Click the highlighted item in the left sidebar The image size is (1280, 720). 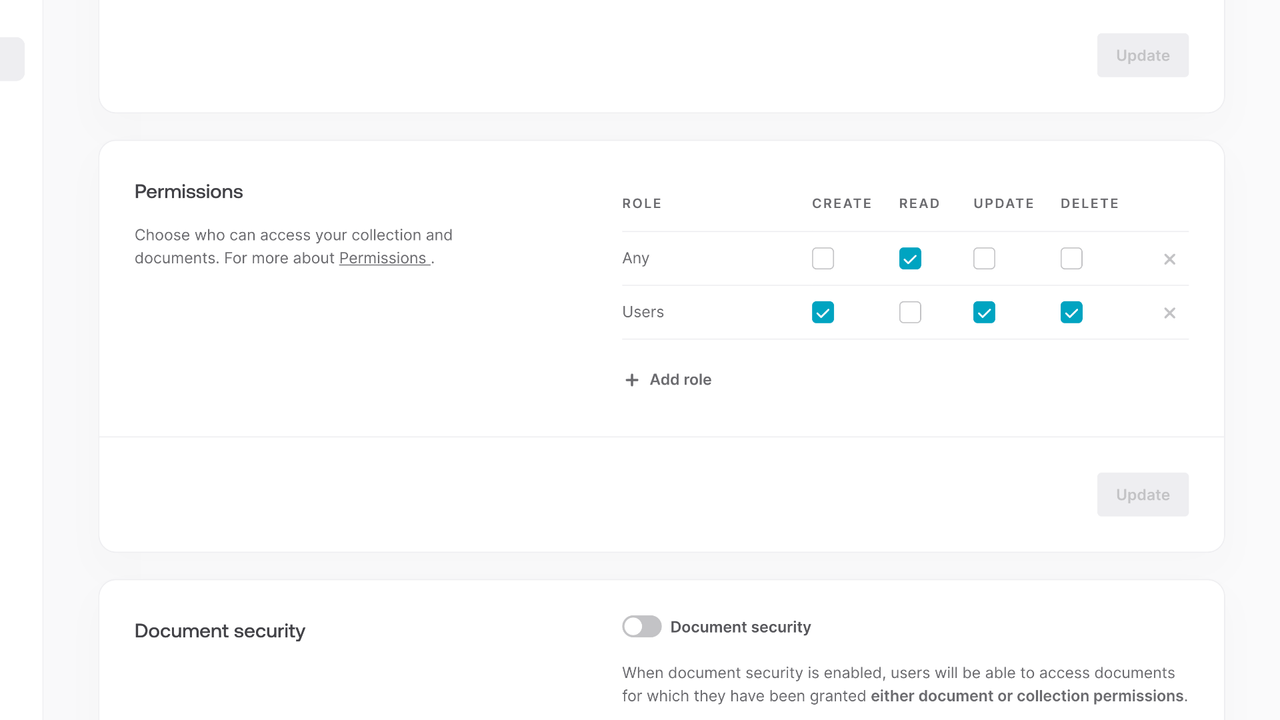12,59
